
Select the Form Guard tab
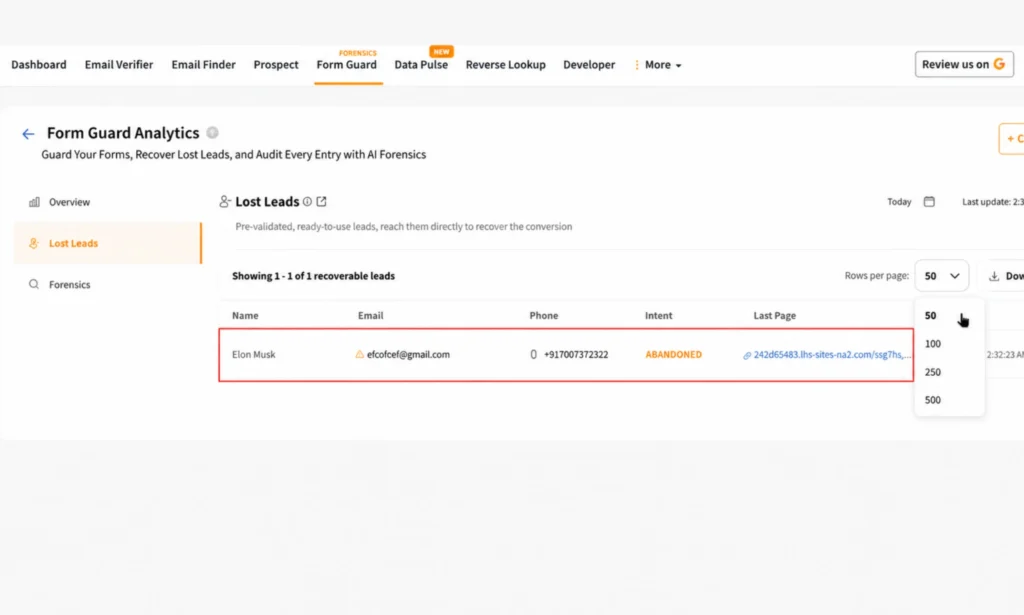347,65
